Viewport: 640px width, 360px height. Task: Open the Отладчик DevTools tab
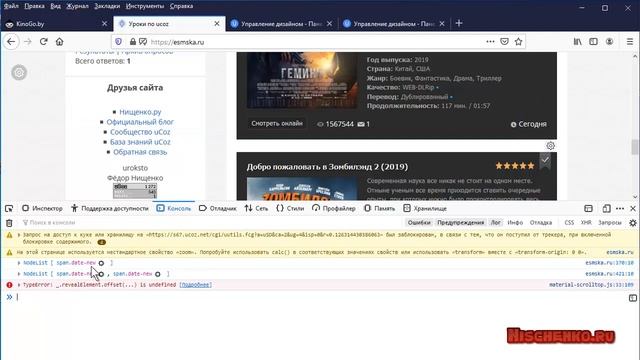(x=218, y=209)
